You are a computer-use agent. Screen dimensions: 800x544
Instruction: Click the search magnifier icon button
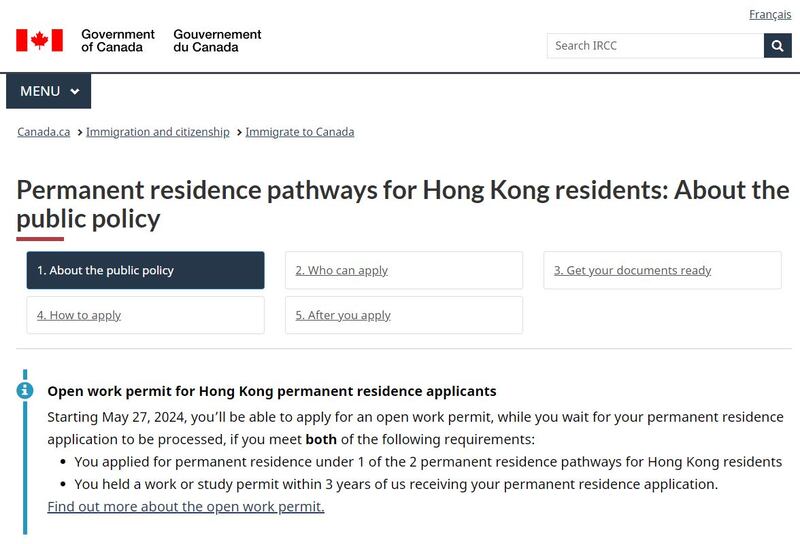click(x=777, y=46)
